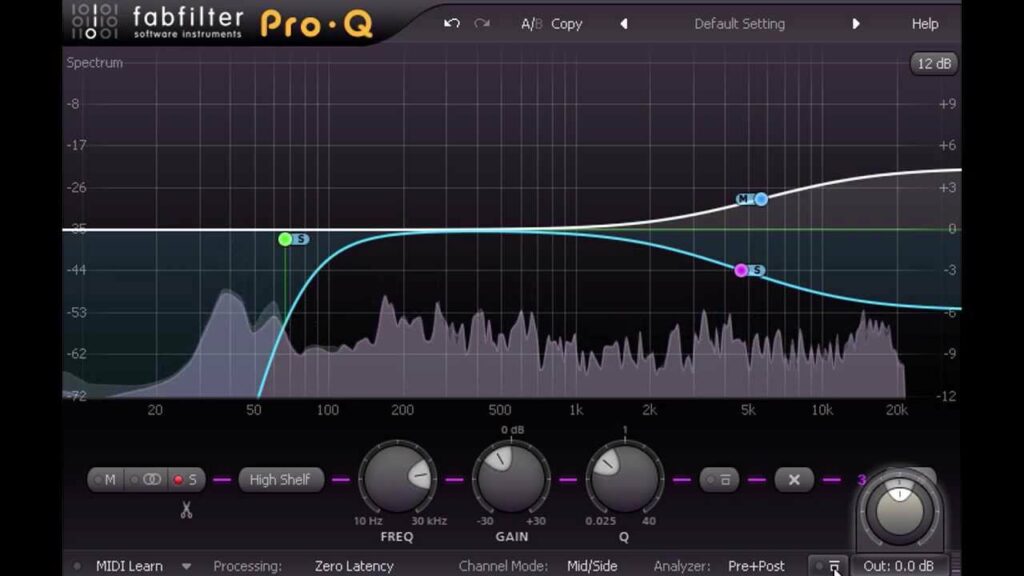Select the magenta side band node

pos(741,270)
